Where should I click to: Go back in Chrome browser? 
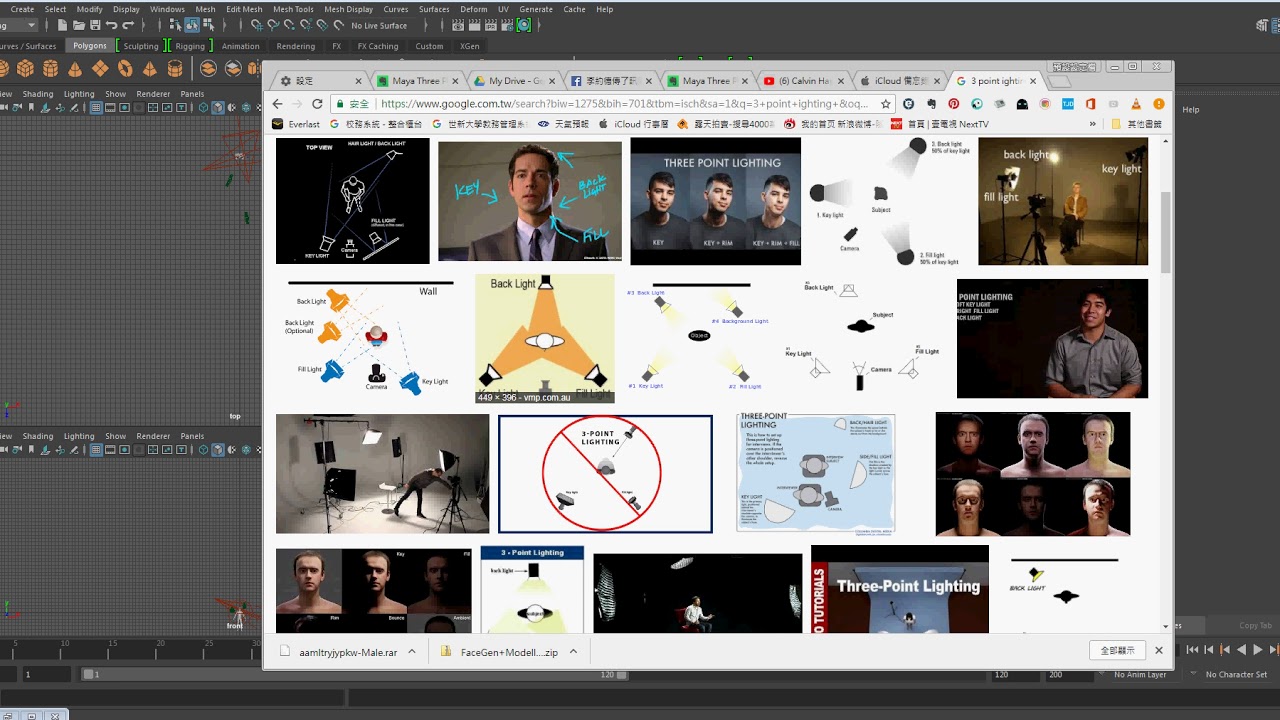click(278, 104)
